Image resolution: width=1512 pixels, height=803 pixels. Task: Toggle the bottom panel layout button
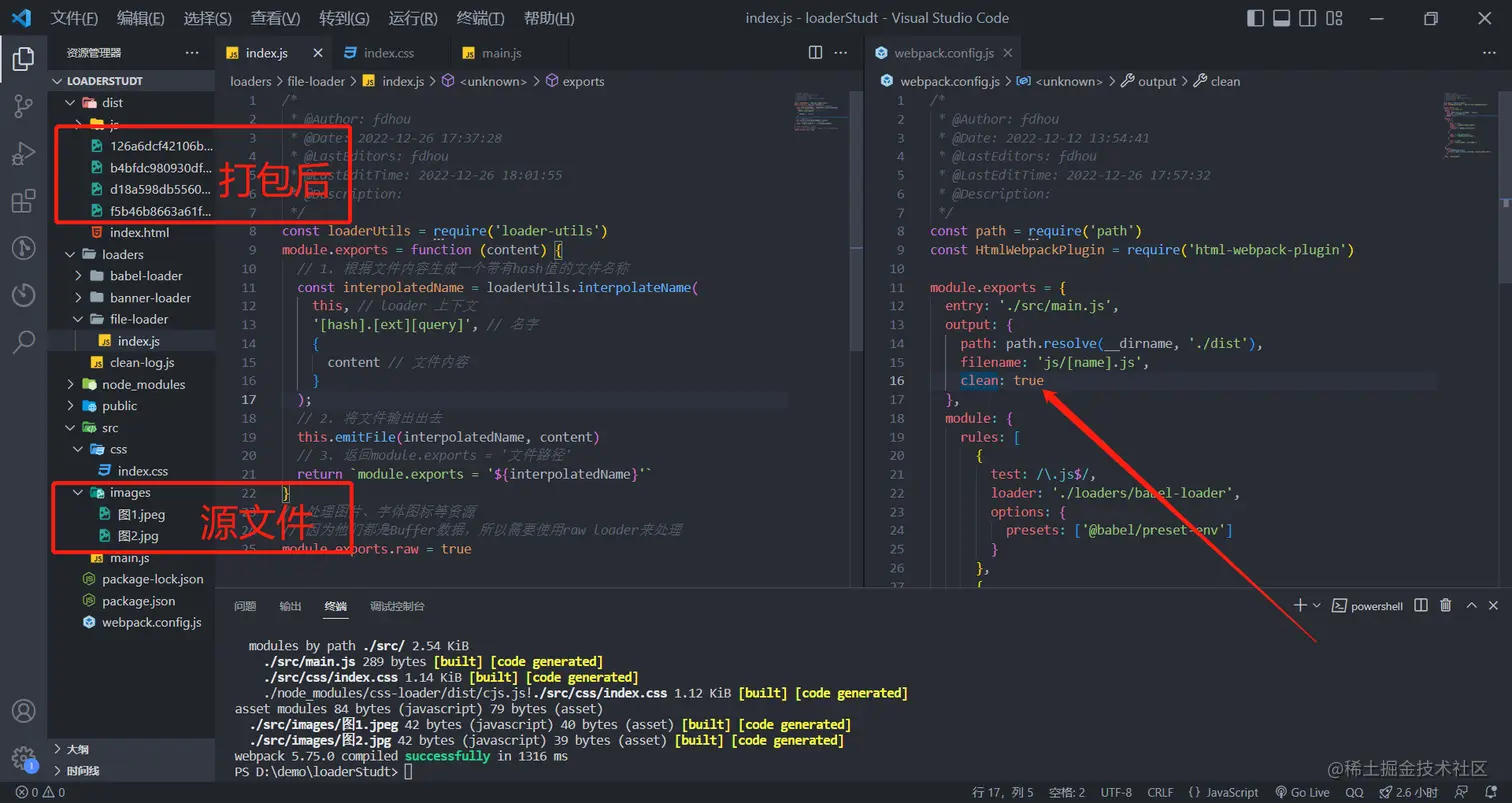click(1281, 18)
